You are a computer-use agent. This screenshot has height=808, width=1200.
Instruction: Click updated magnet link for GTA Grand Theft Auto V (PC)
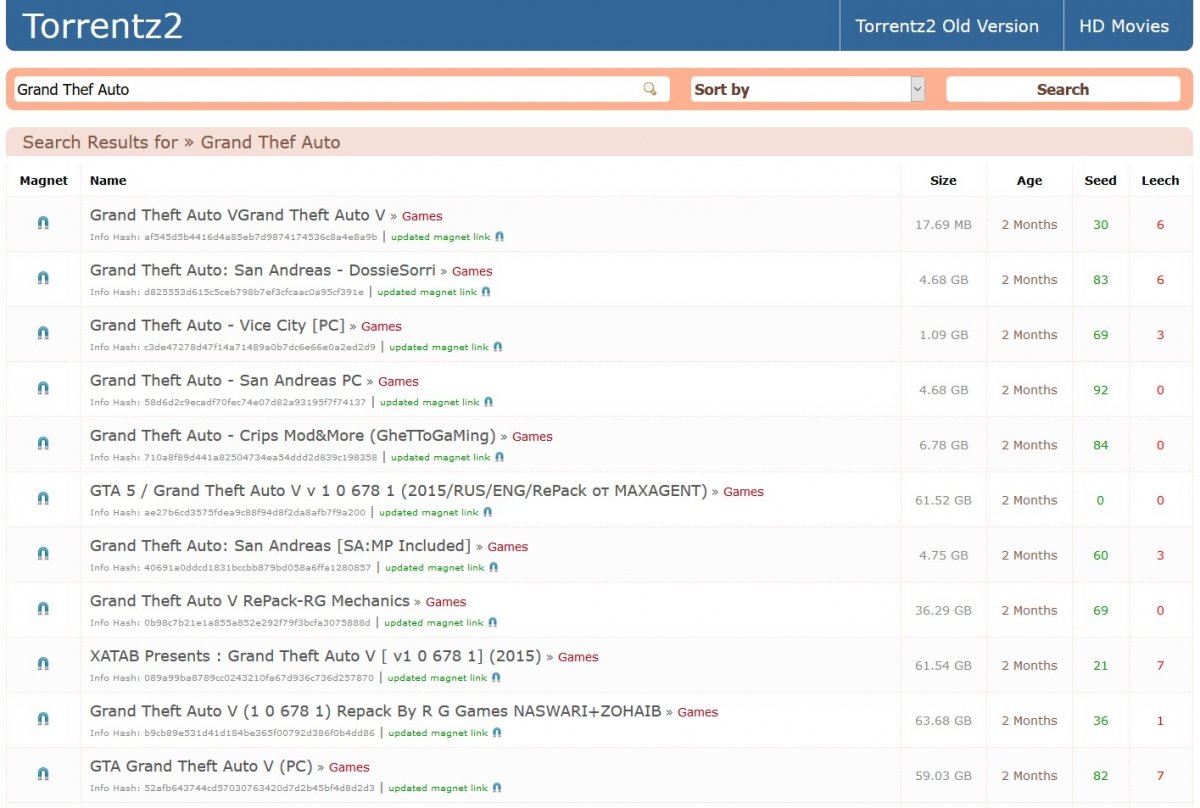(x=438, y=787)
